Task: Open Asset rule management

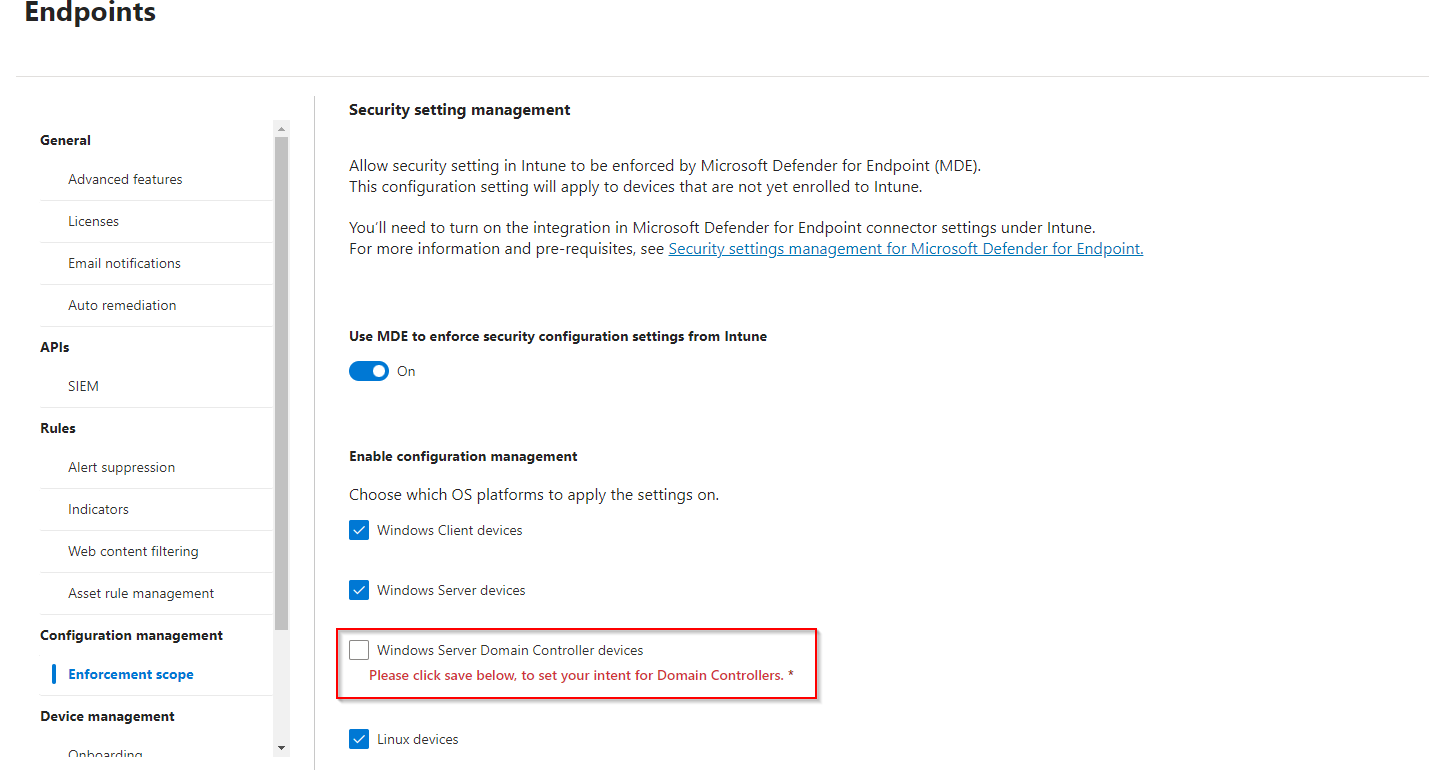Action: [x=141, y=593]
